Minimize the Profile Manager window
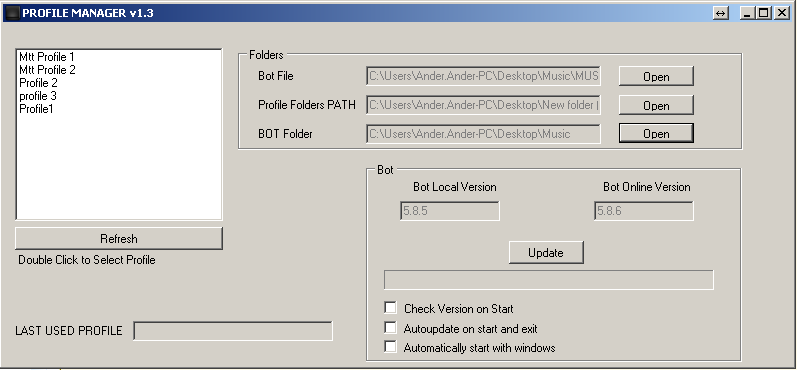The image size is (797, 370). (747, 13)
